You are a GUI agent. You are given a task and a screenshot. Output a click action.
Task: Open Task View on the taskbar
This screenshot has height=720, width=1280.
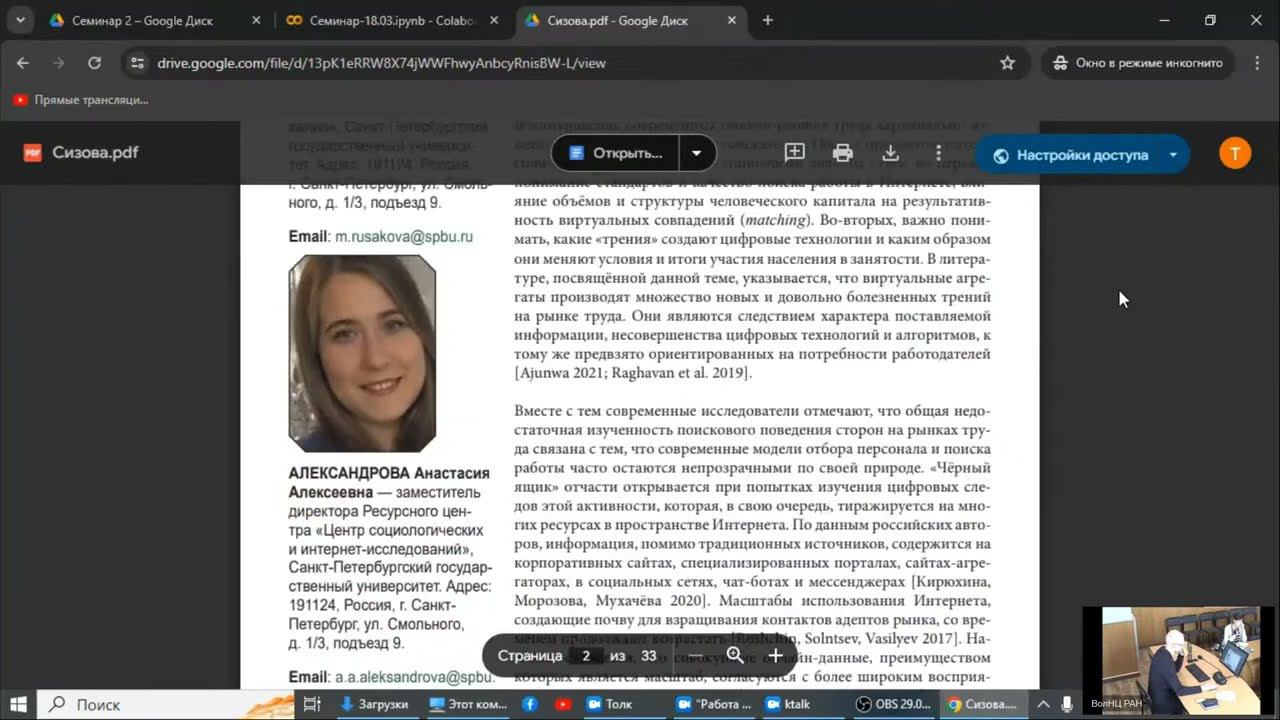(312, 704)
